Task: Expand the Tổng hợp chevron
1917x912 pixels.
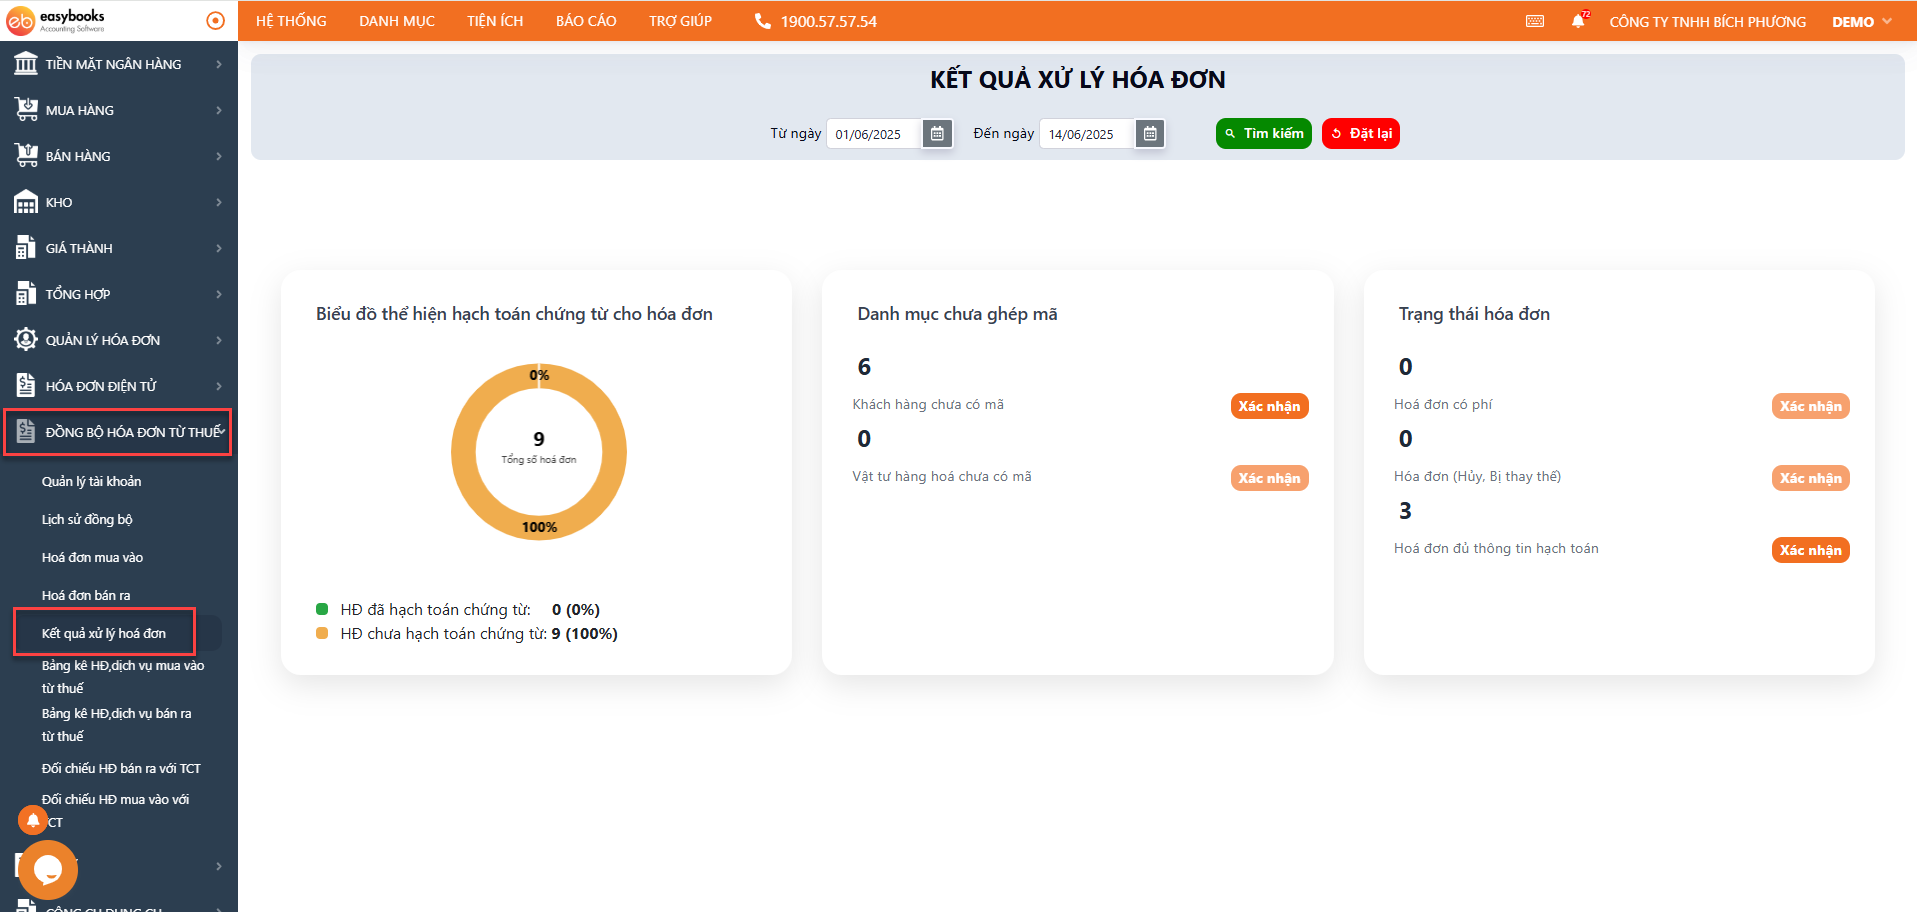Action: 219,294
